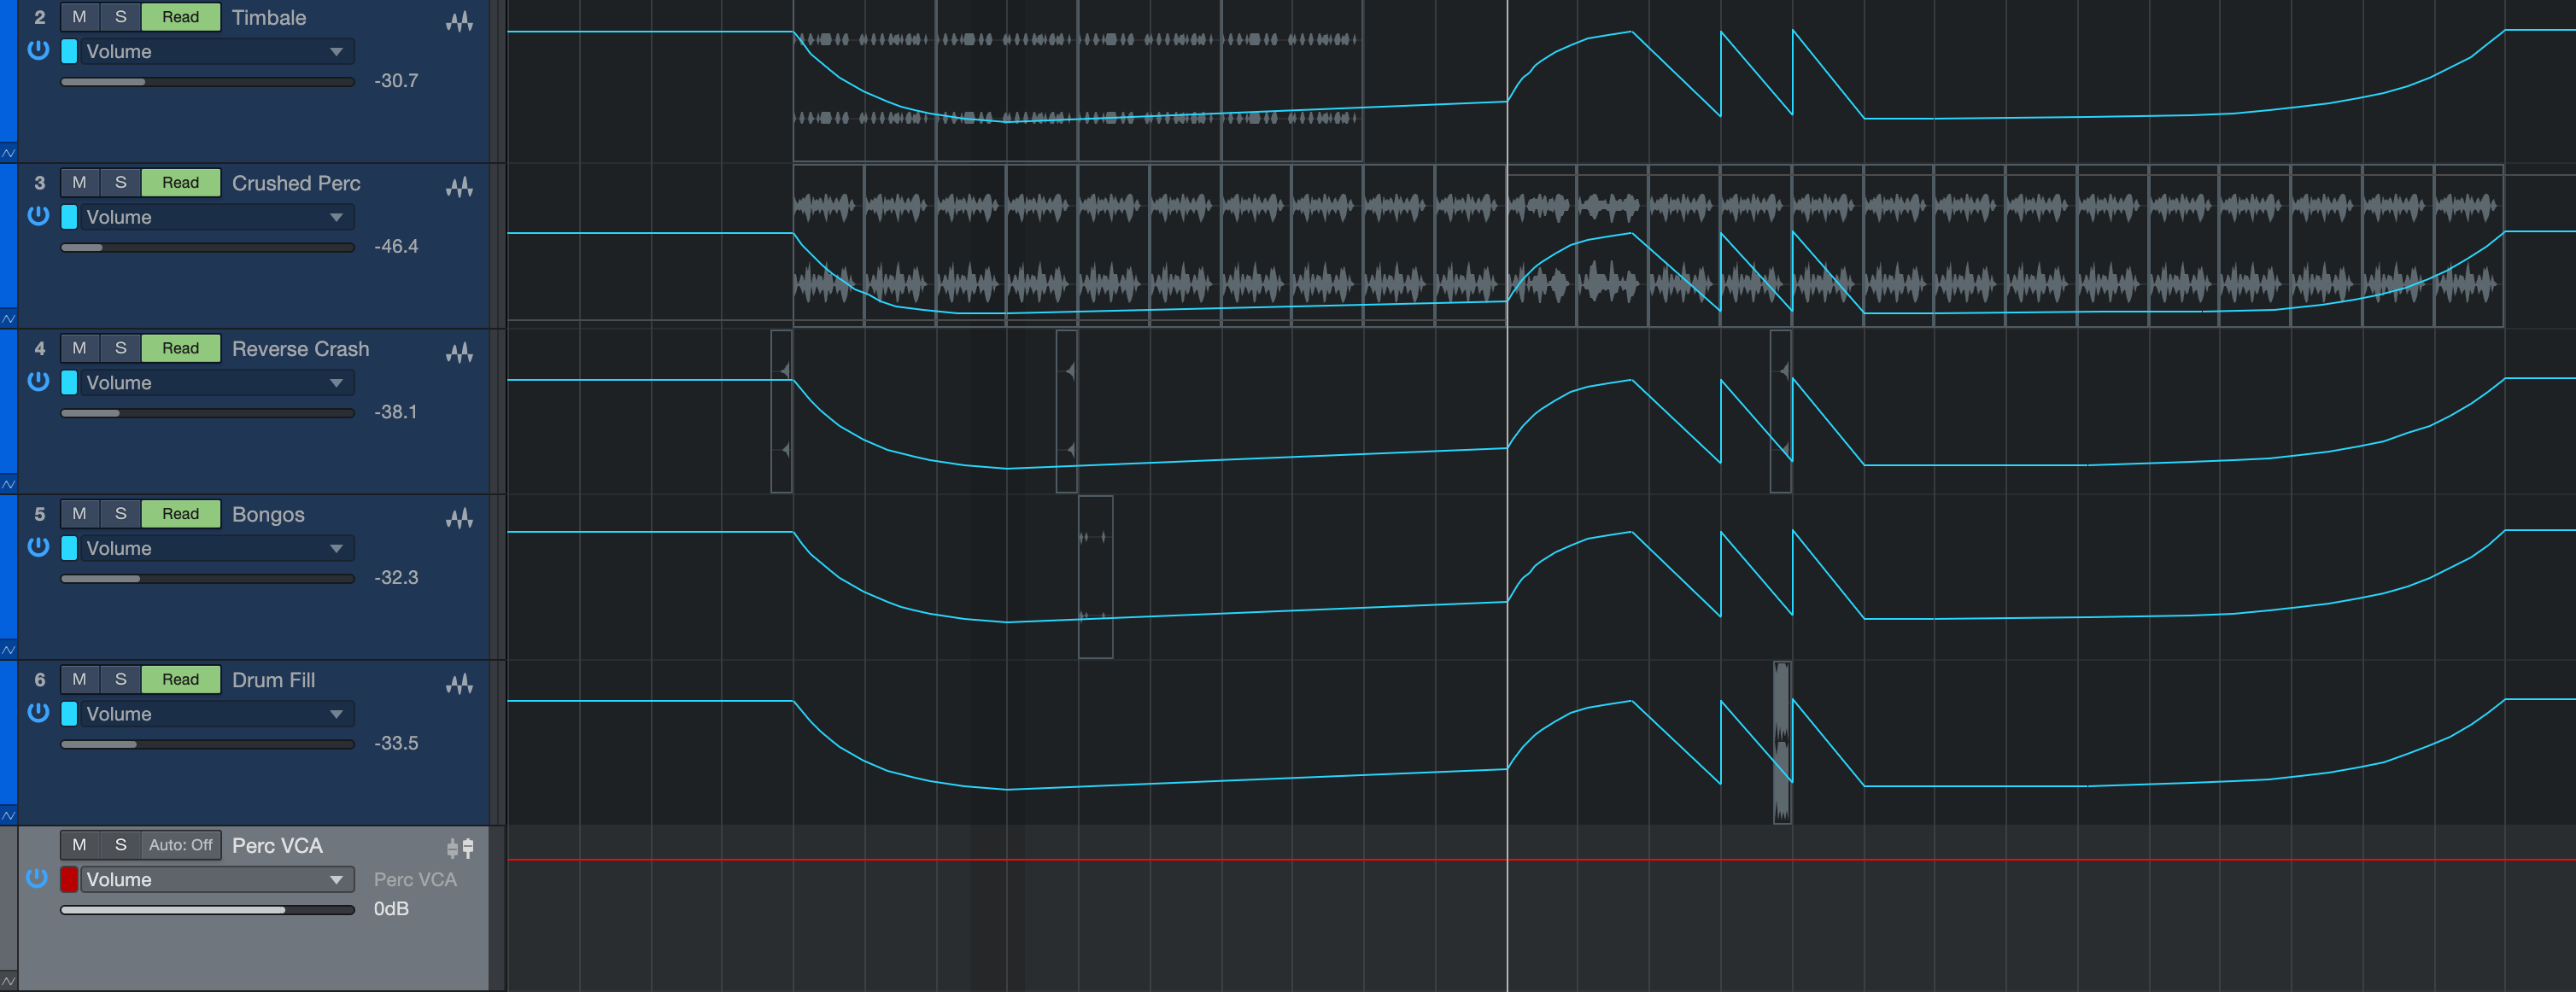Image resolution: width=2576 pixels, height=992 pixels.
Task: Click the Timbale volume slider at -30.7
Action: pyautogui.click(x=207, y=82)
